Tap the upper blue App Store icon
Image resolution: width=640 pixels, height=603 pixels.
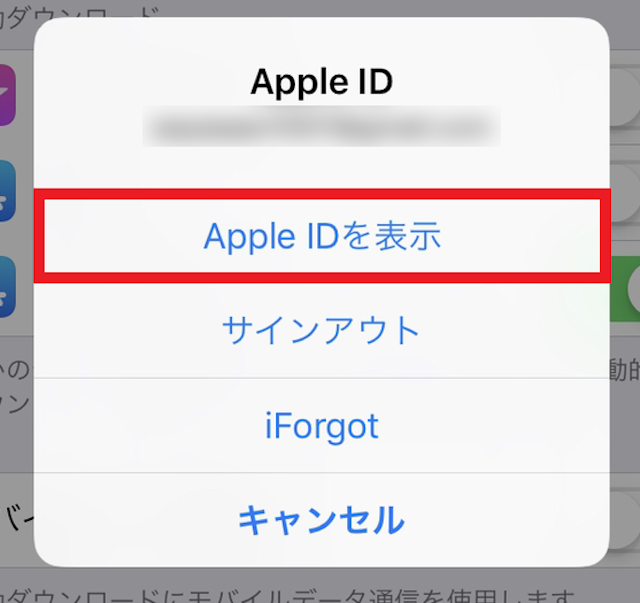[x=7, y=191]
